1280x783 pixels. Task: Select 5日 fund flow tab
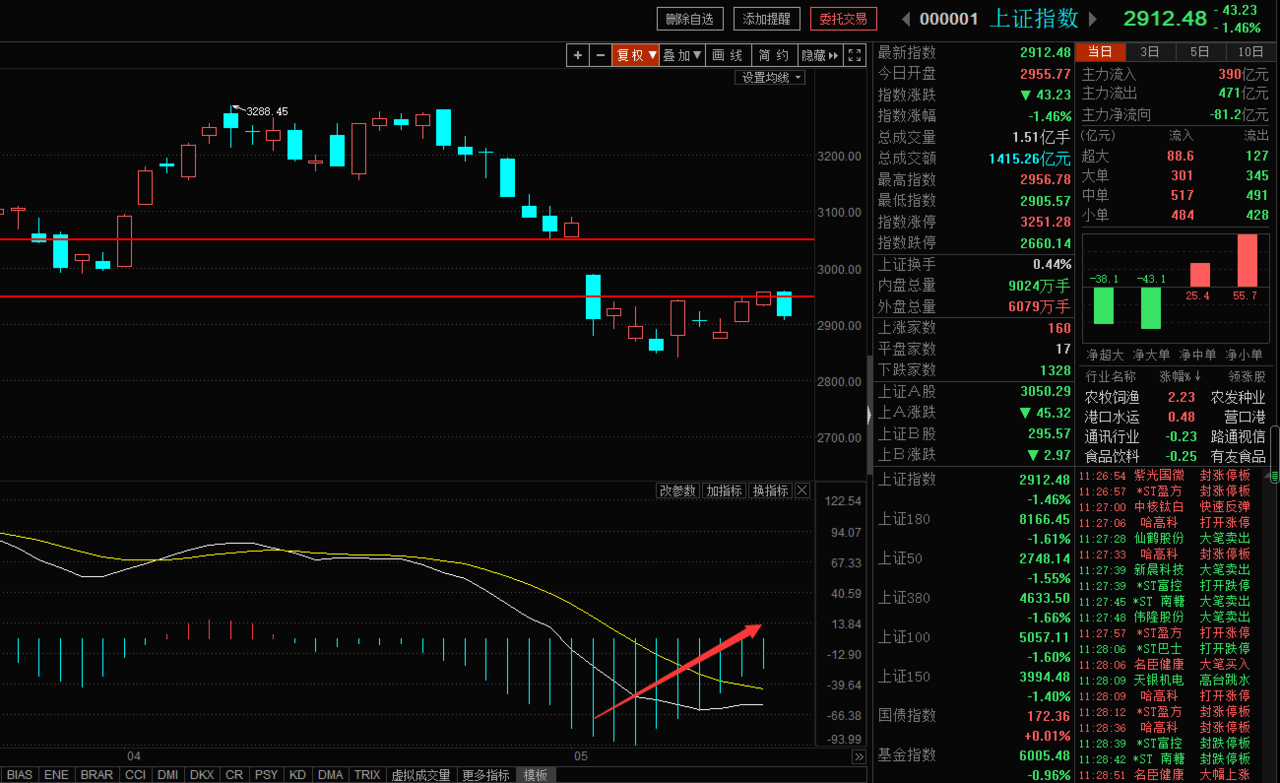[x=1200, y=52]
